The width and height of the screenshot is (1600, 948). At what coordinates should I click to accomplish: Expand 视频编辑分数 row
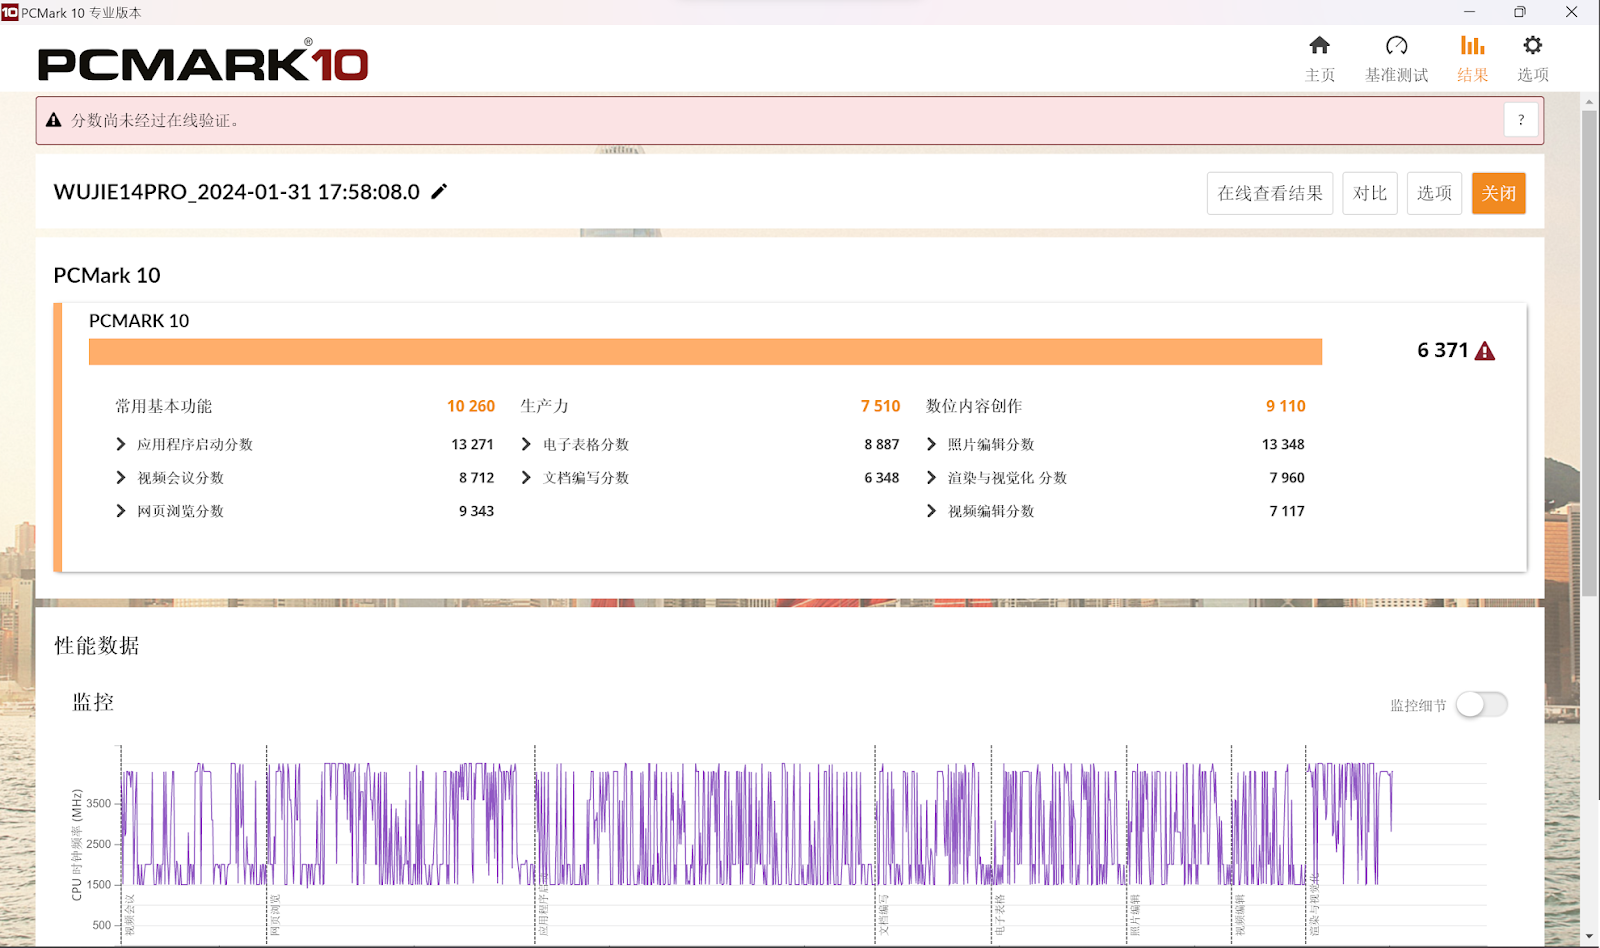pos(931,511)
